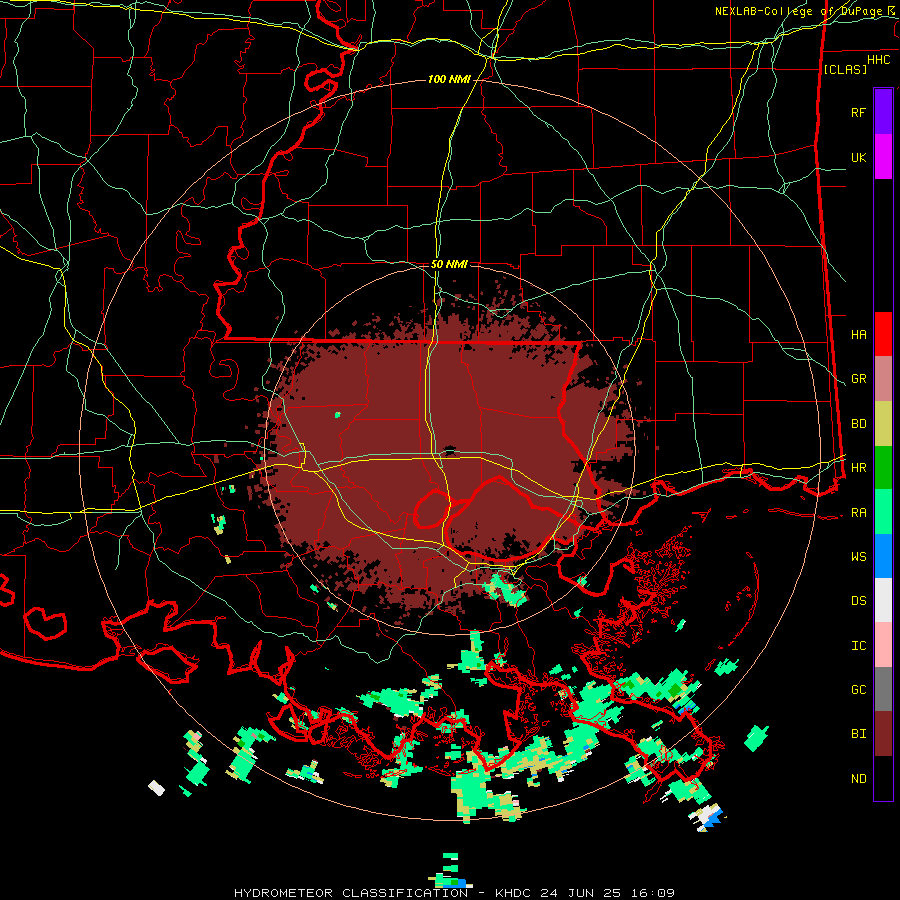Click the 'BD' legend label
The image size is (900, 900).
[858, 424]
